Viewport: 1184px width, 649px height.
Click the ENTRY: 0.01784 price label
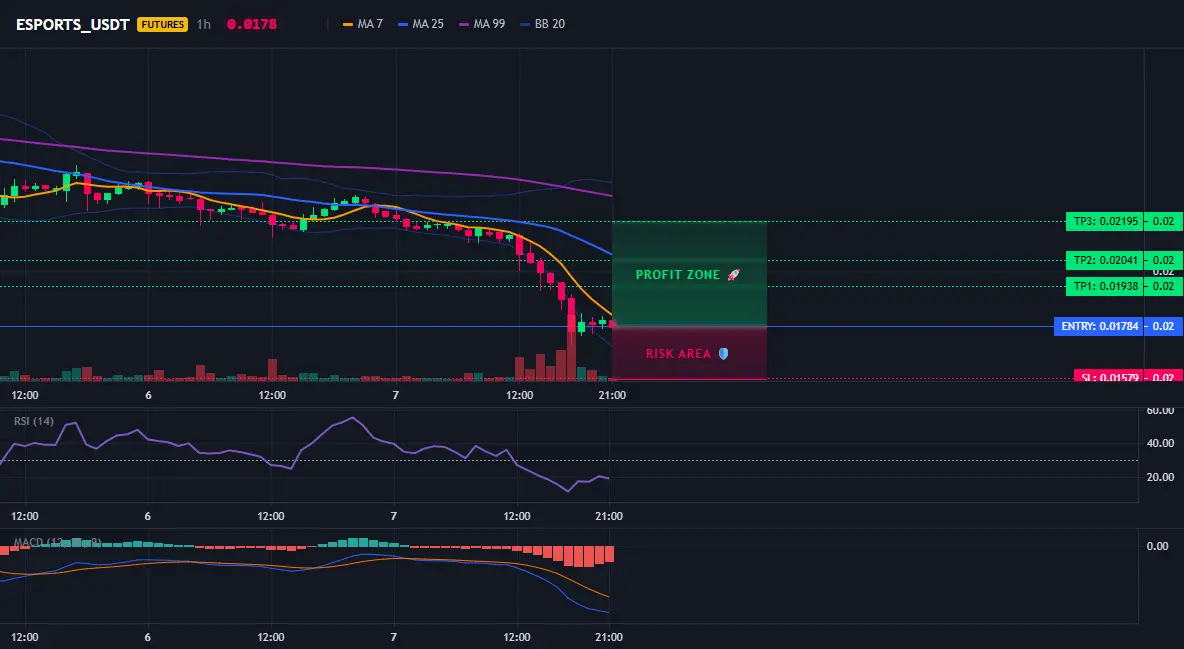pyautogui.click(x=1099, y=326)
